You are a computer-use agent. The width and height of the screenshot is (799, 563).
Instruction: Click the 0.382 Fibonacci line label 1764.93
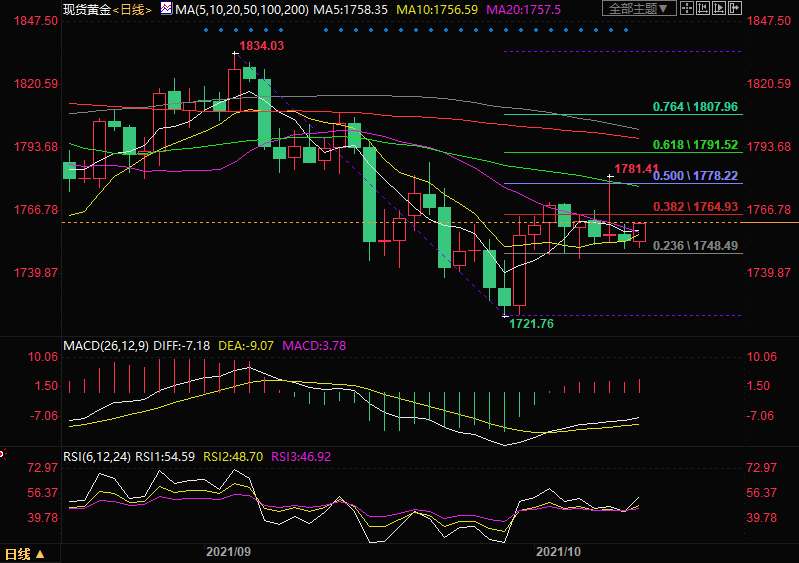pyautogui.click(x=694, y=206)
